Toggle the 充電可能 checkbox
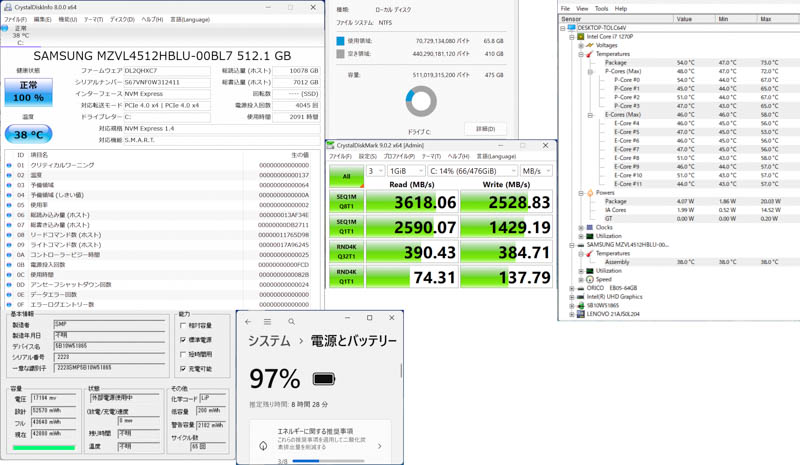 [183, 369]
